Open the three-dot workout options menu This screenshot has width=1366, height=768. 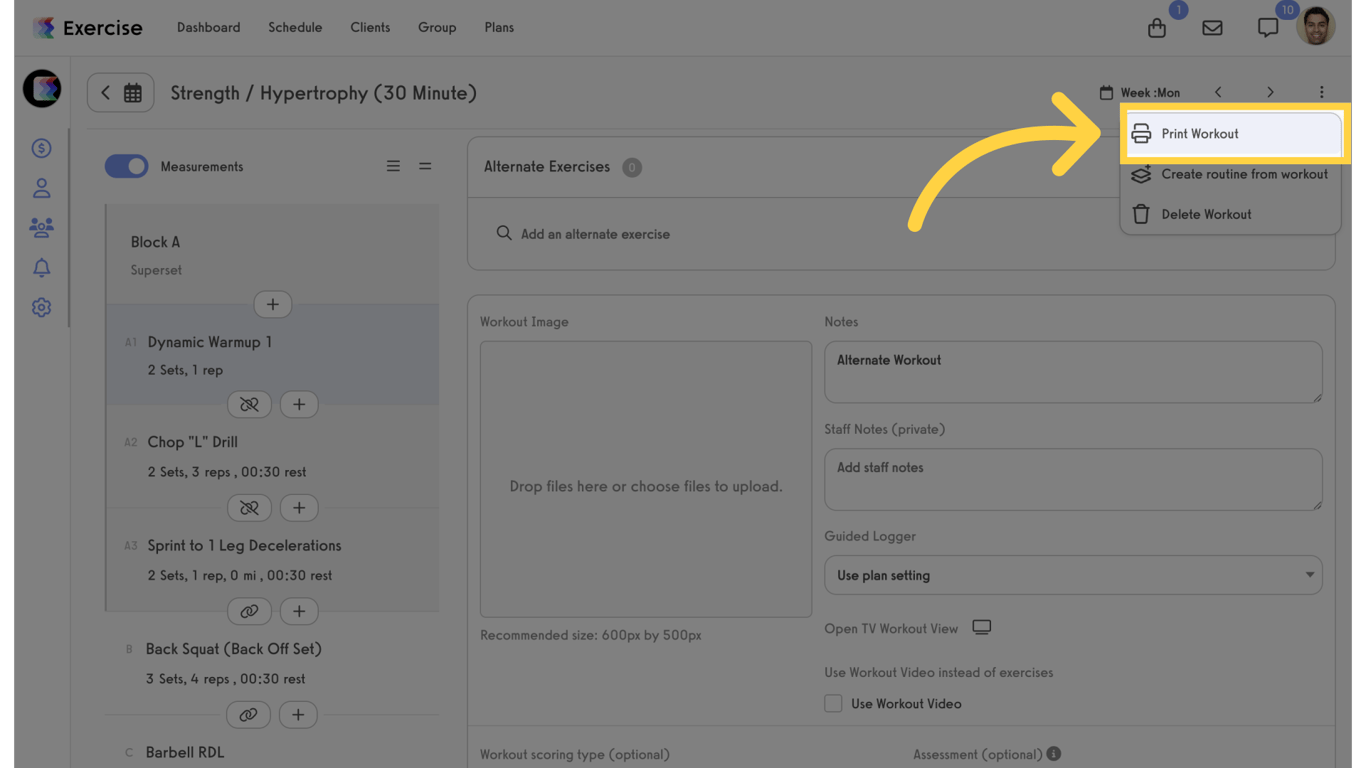(1321, 93)
